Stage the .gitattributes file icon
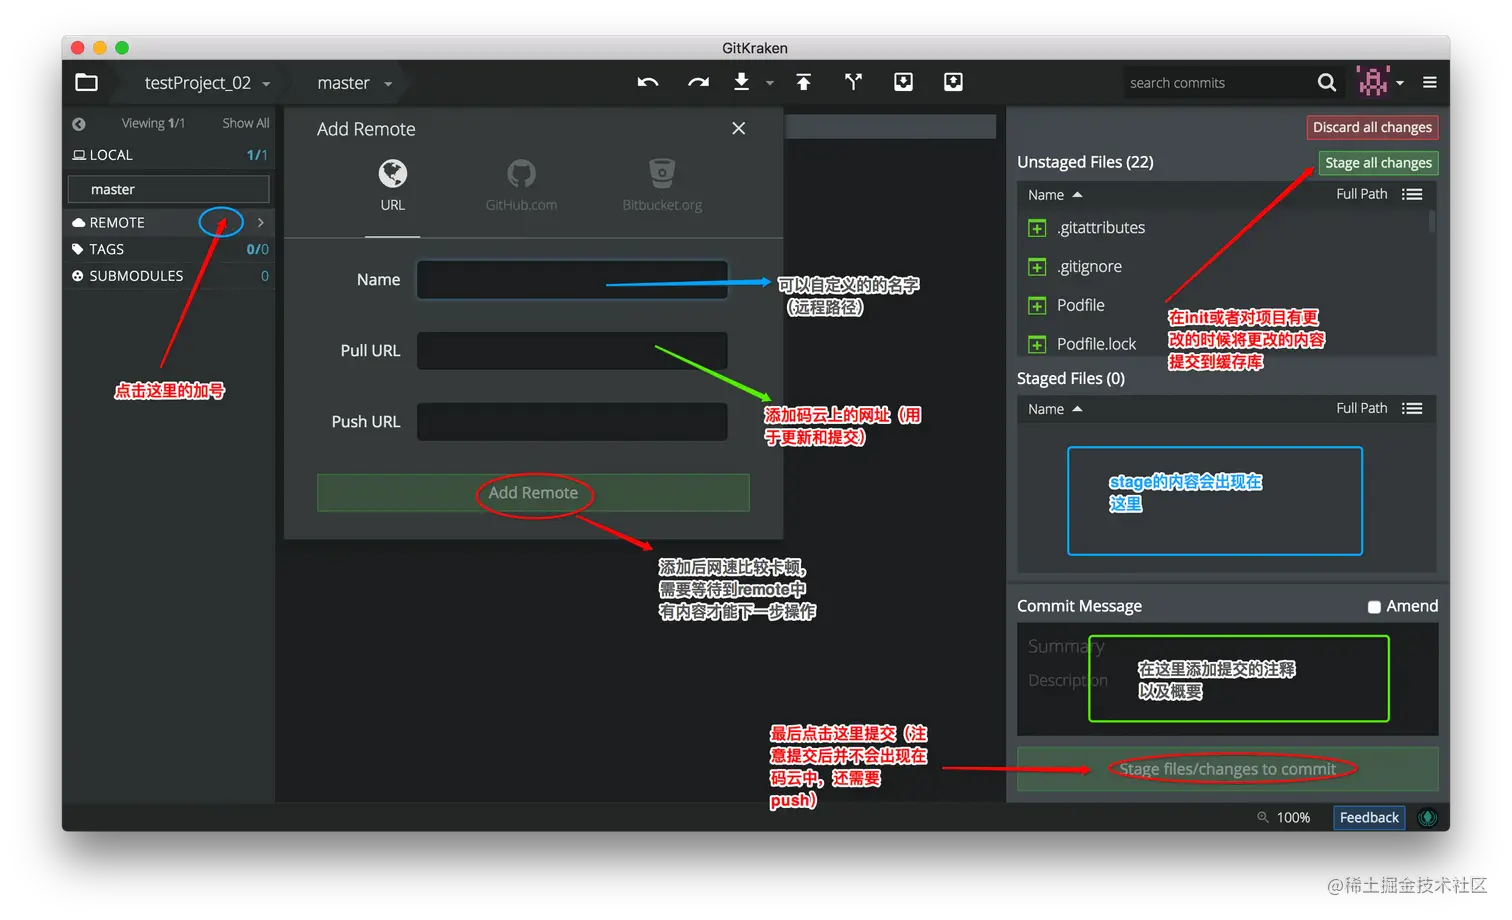 click(x=1037, y=229)
